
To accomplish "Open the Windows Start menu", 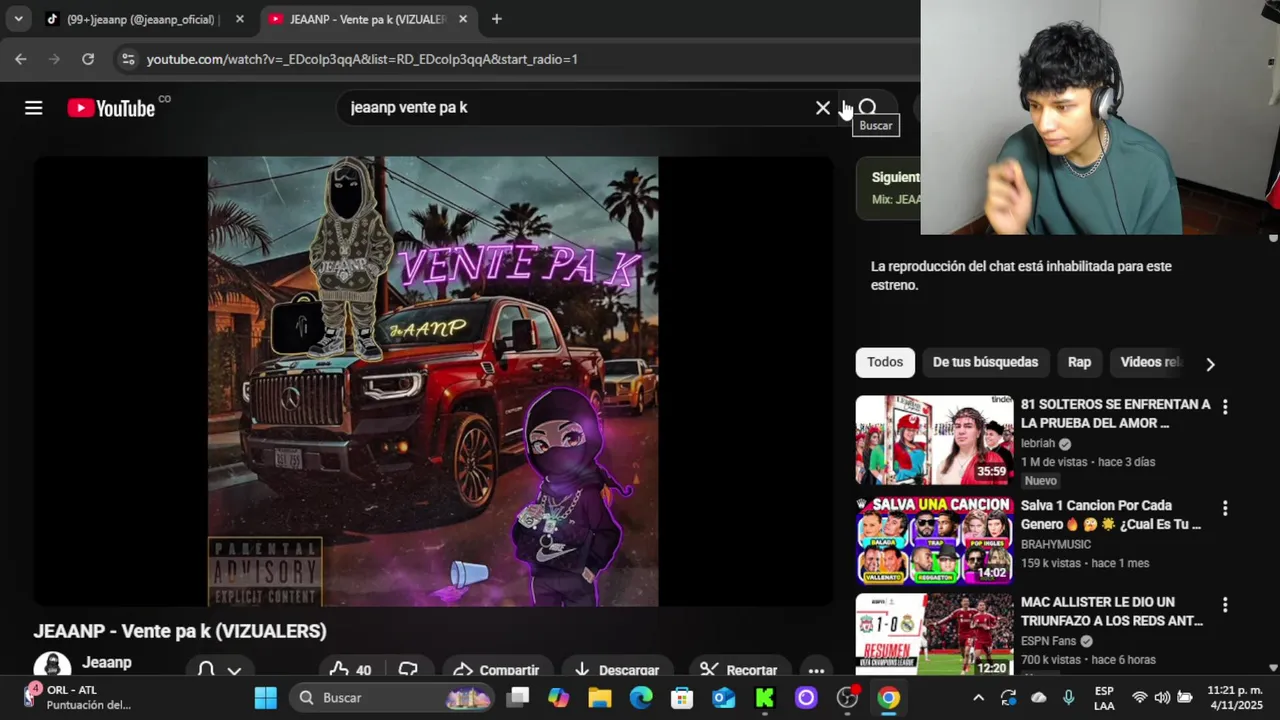I will coord(265,698).
